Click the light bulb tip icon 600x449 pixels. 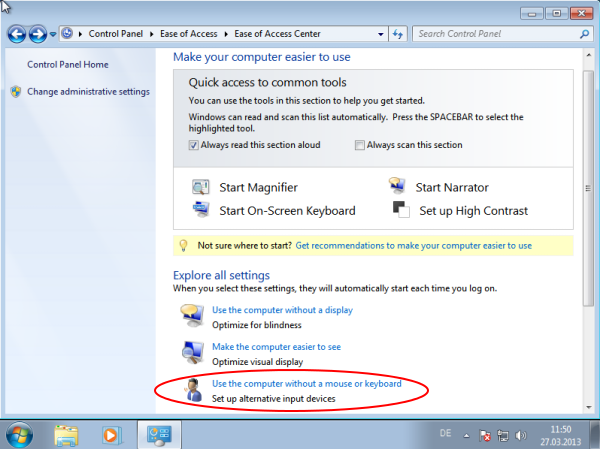[183, 245]
